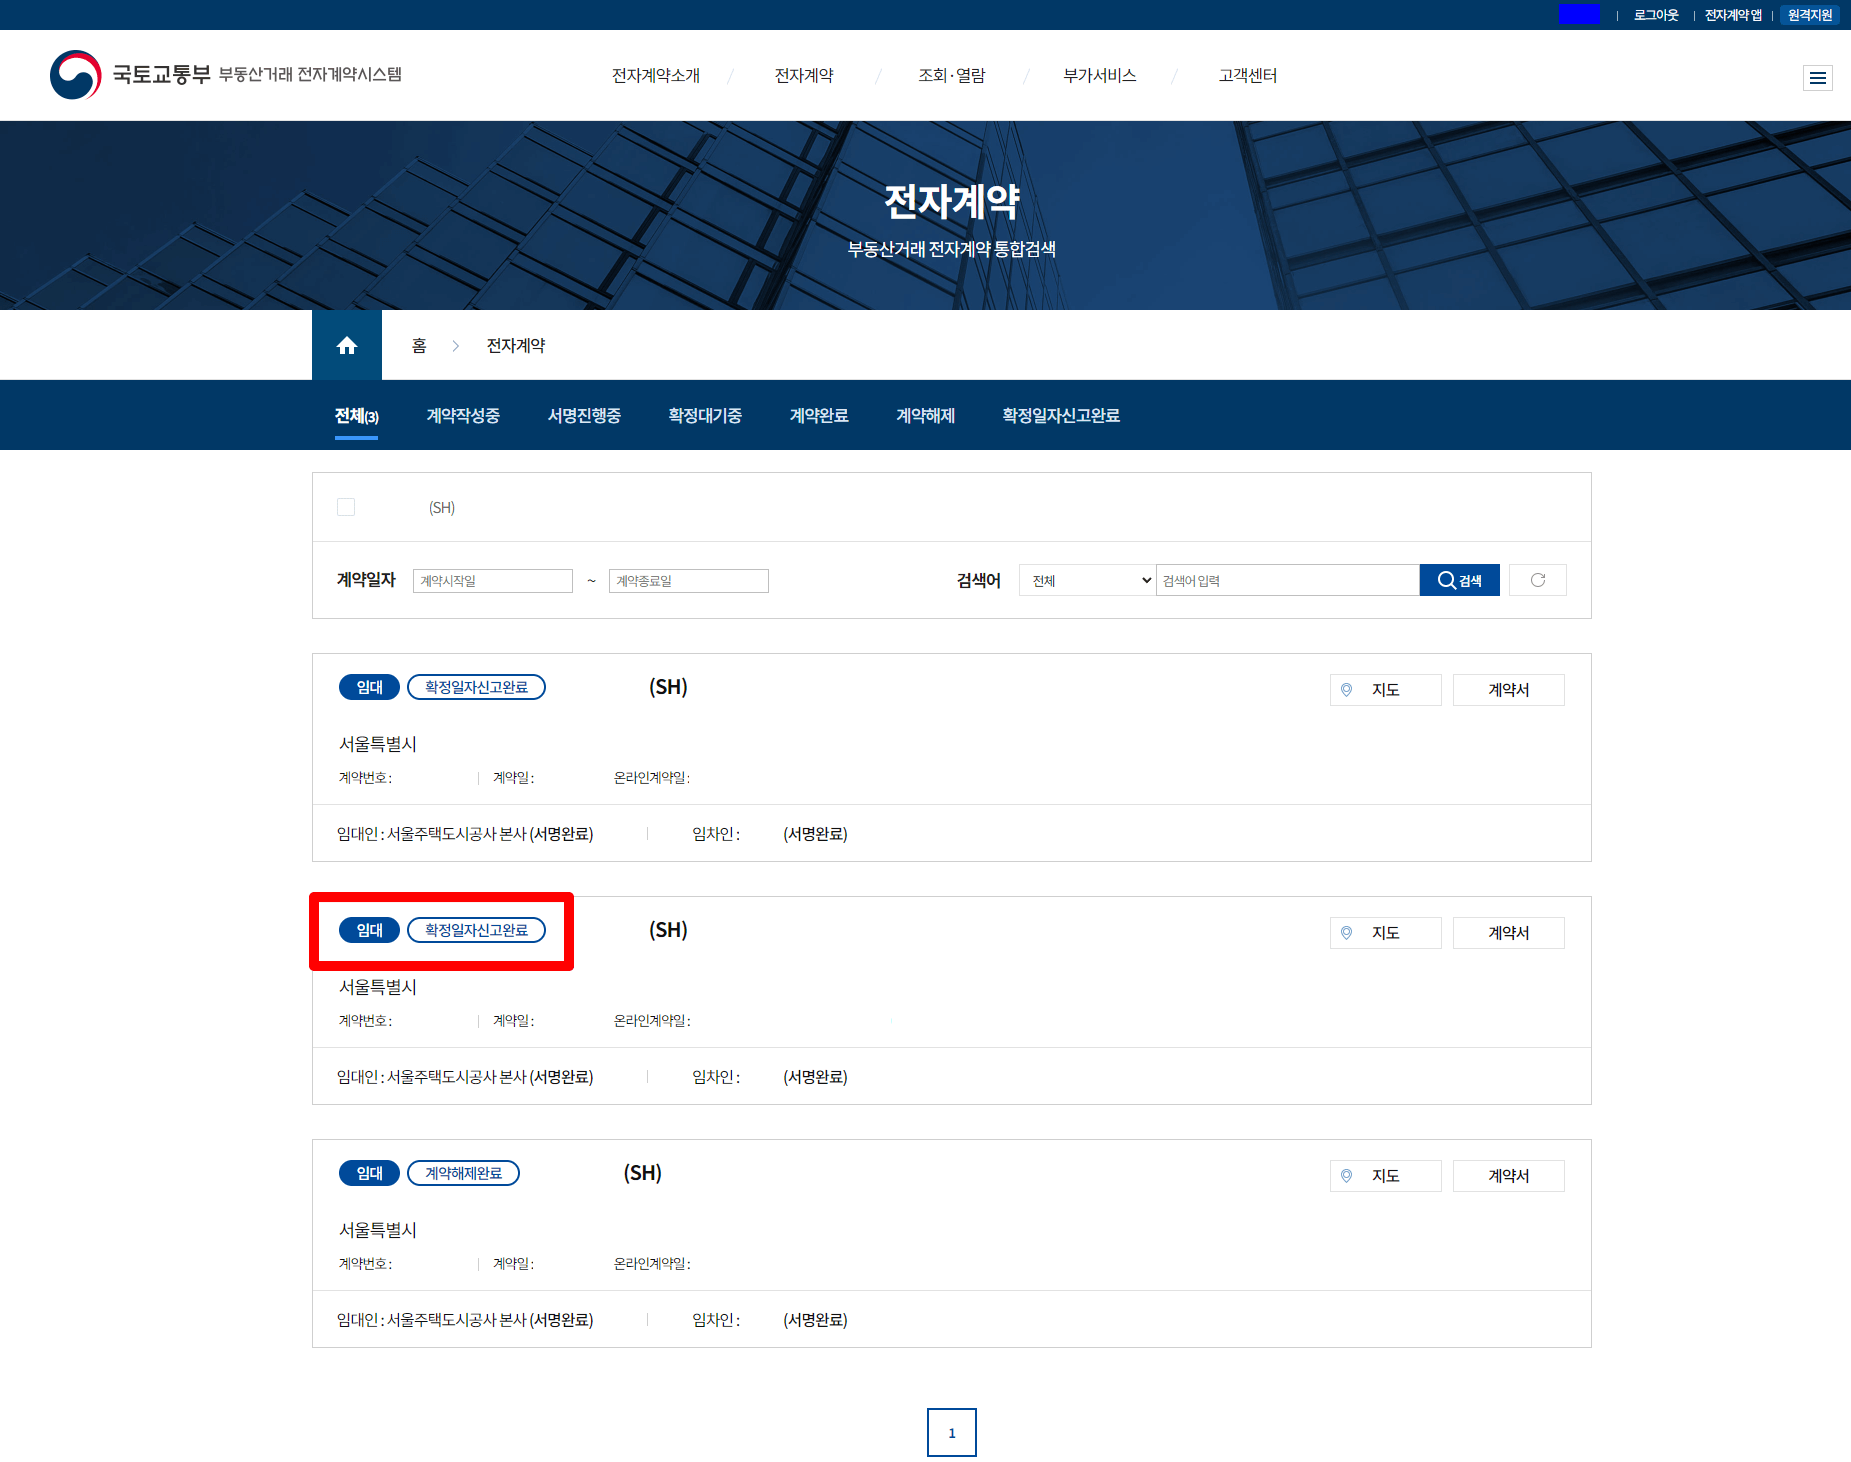Switch to the 계약해제 tab

[926, 416]
